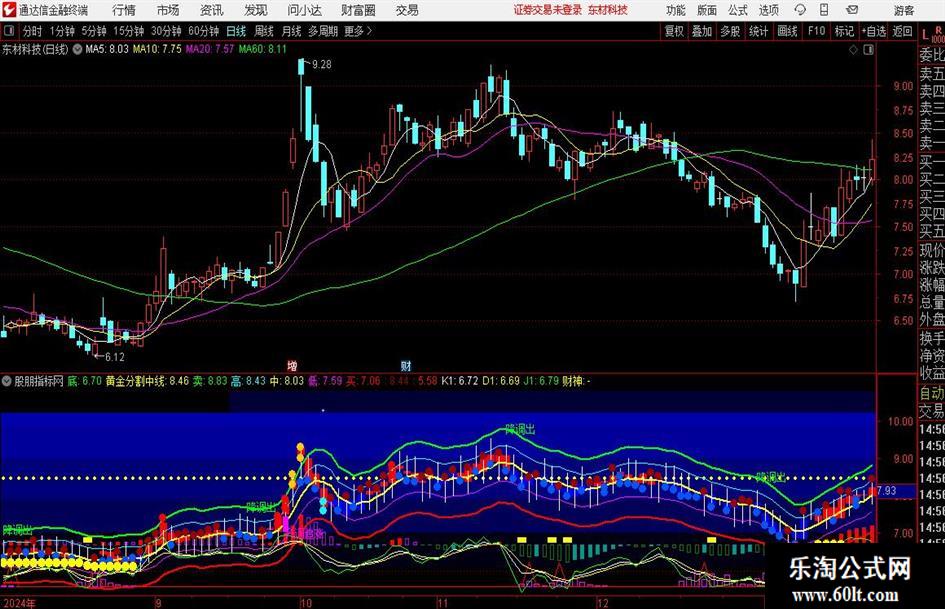Screen dimensions: 945x609
Task: Open the 交易 menu
Action: click(x=407, y=10)
